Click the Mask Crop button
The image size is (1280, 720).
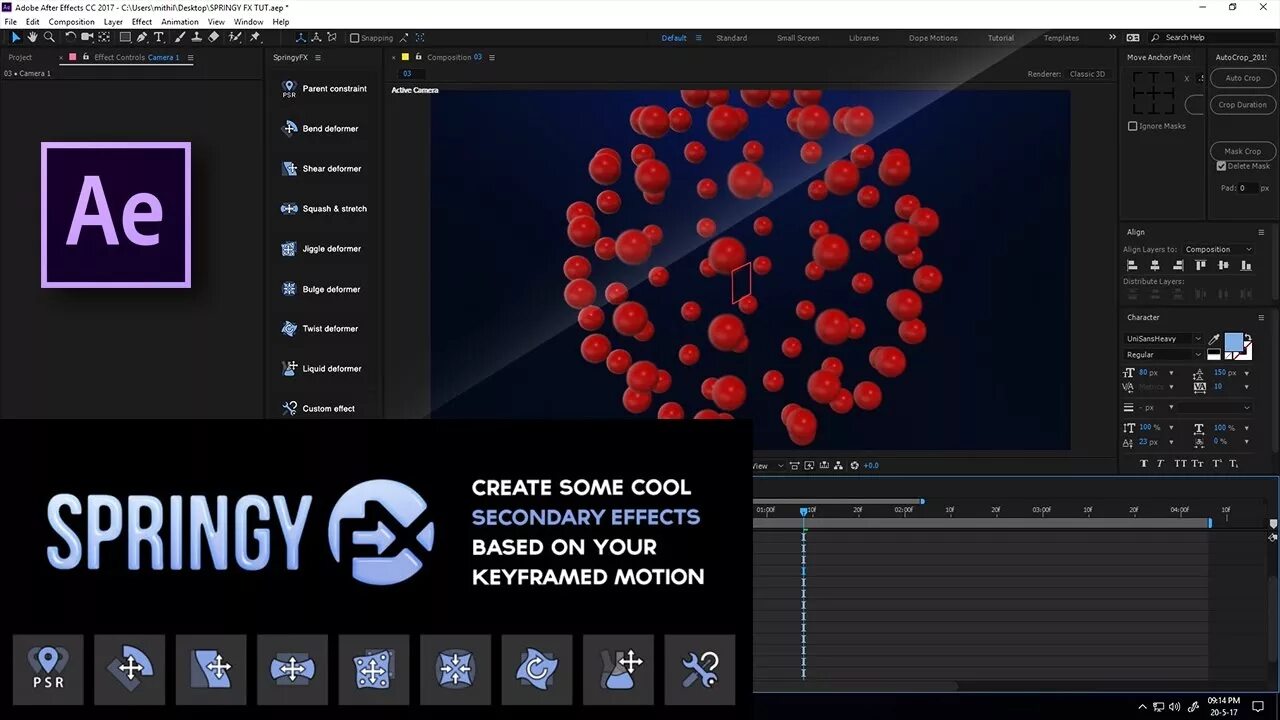coord(1243,151)
